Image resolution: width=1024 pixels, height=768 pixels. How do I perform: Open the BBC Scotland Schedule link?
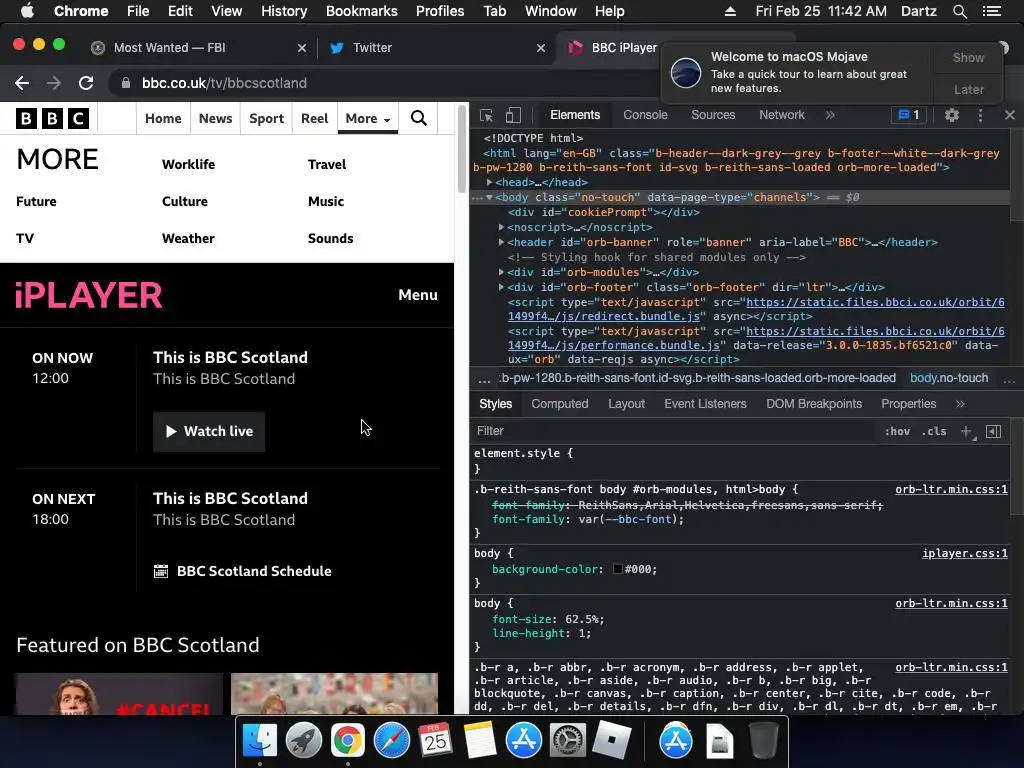click(x=243, y=571)
